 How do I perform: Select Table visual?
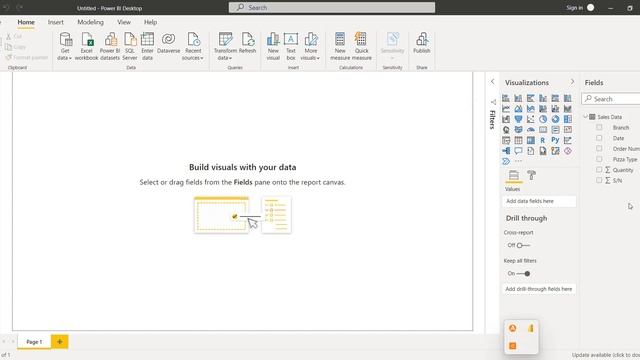click(518, 140)
